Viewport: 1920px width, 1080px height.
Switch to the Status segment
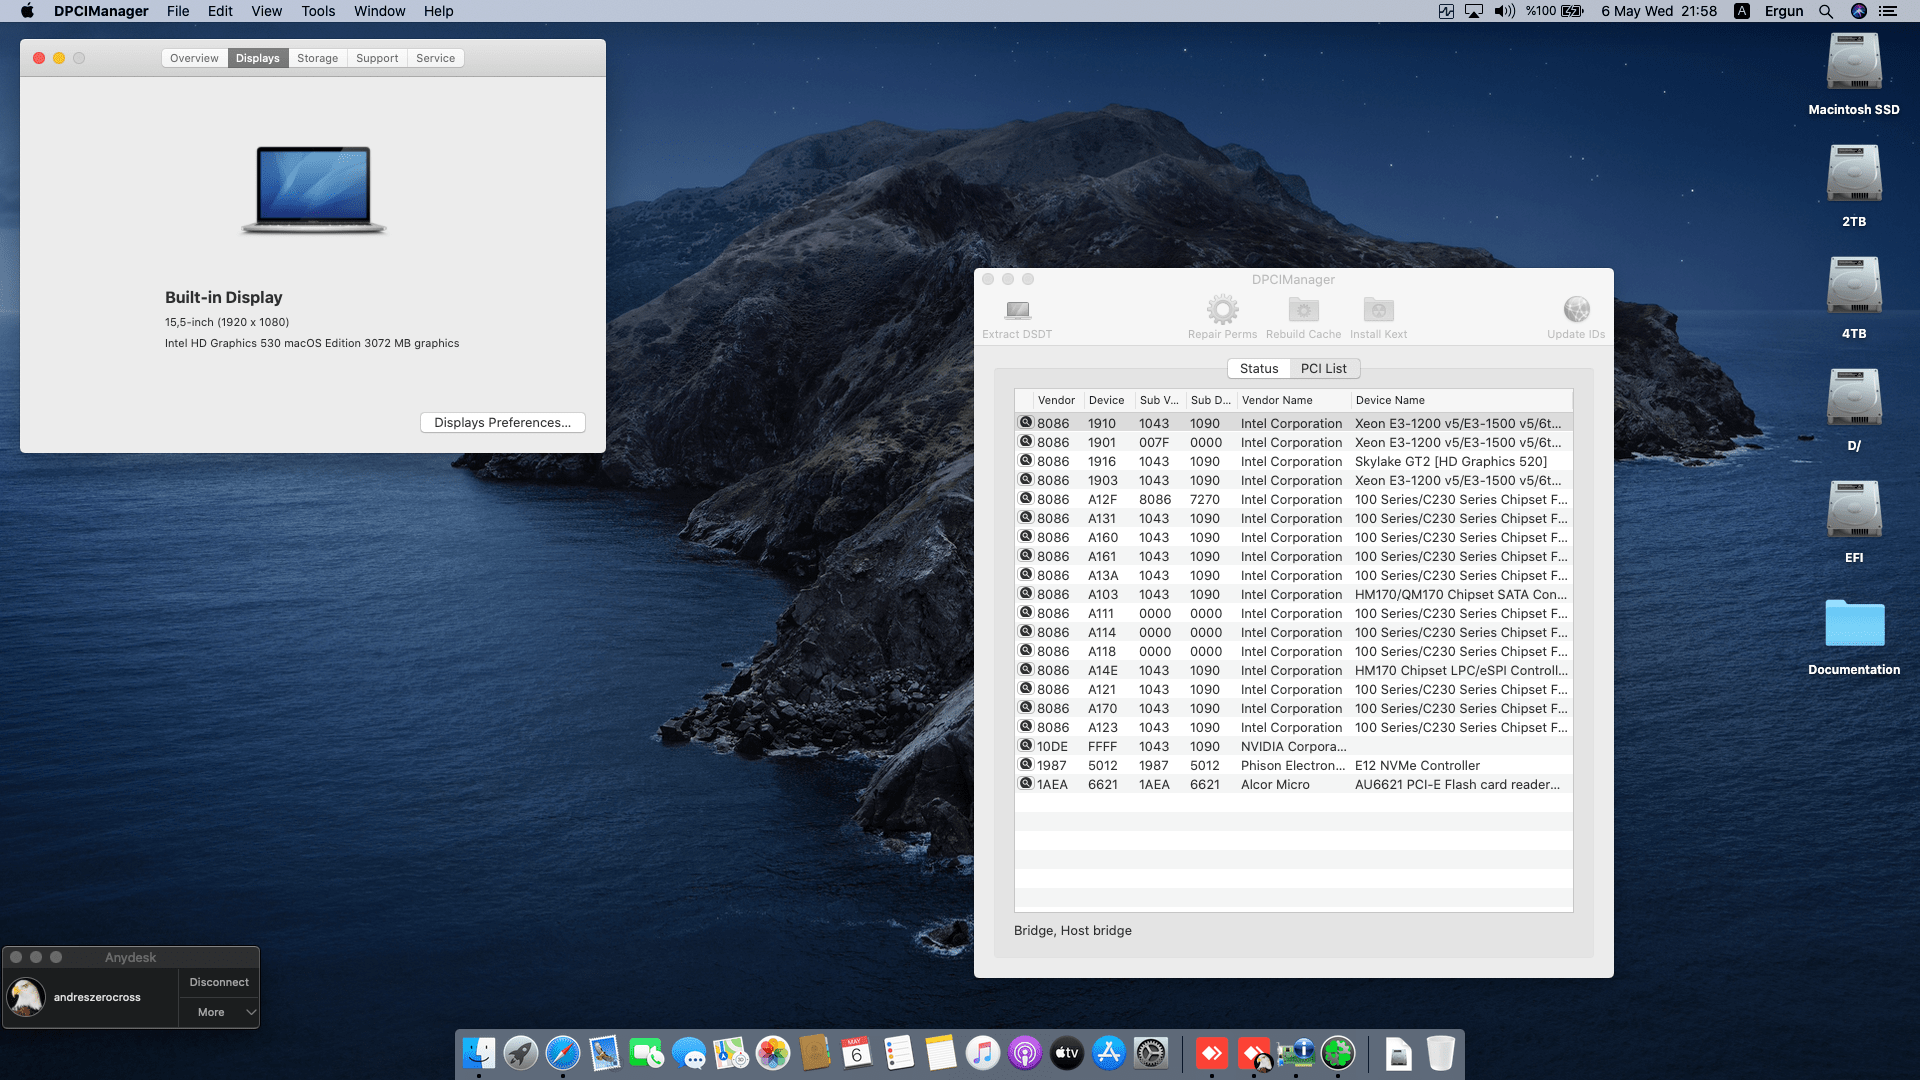point(1258,368)
